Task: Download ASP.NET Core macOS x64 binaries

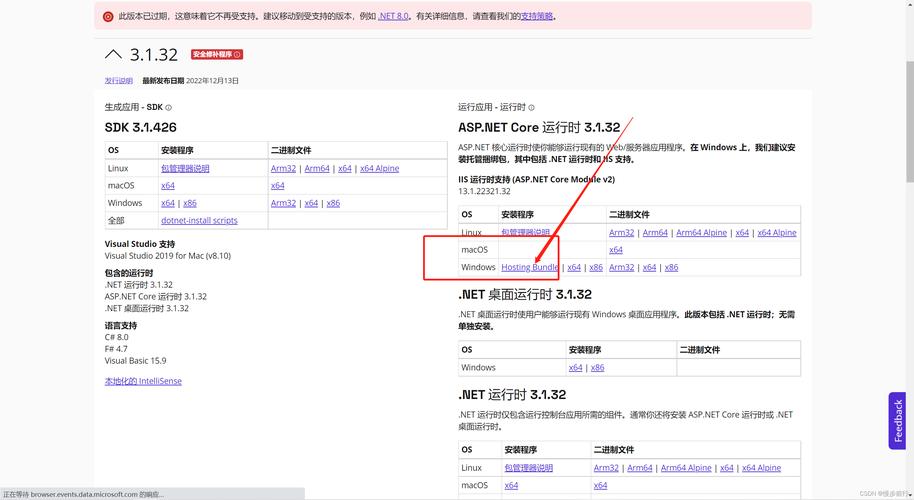Action: (616, 249)
